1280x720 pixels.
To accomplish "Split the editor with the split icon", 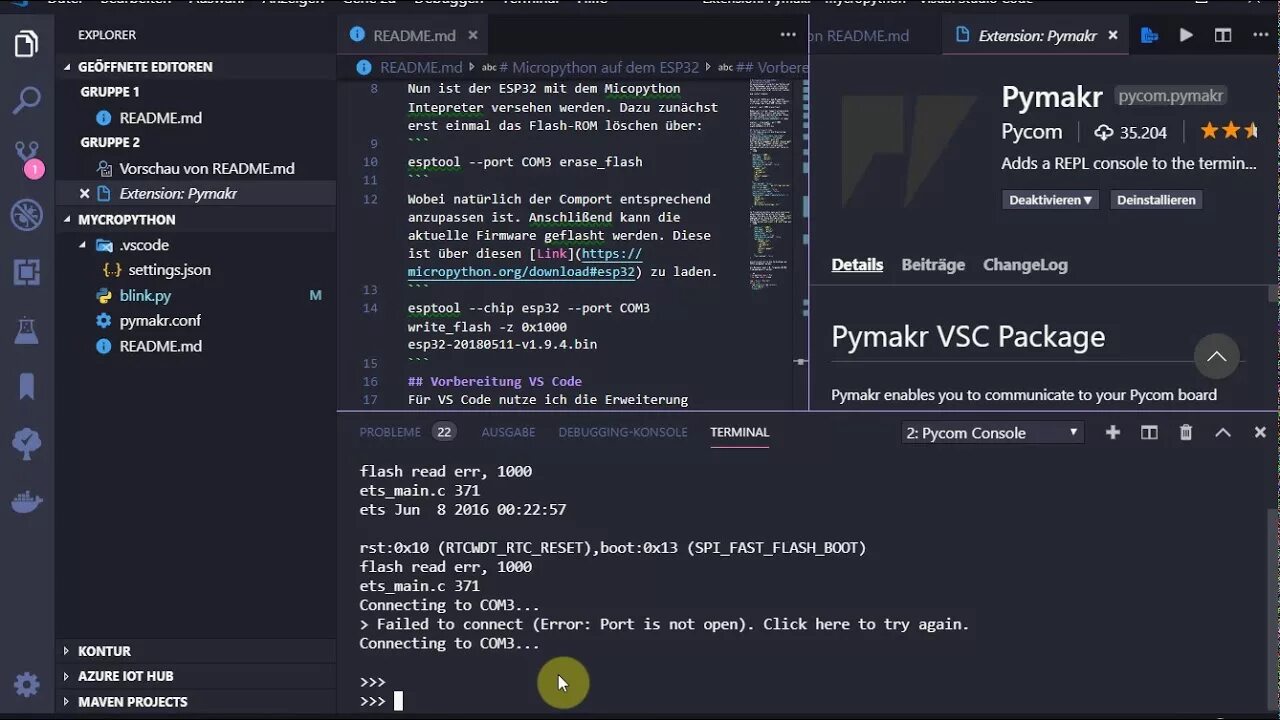I will click(1223, 35).
